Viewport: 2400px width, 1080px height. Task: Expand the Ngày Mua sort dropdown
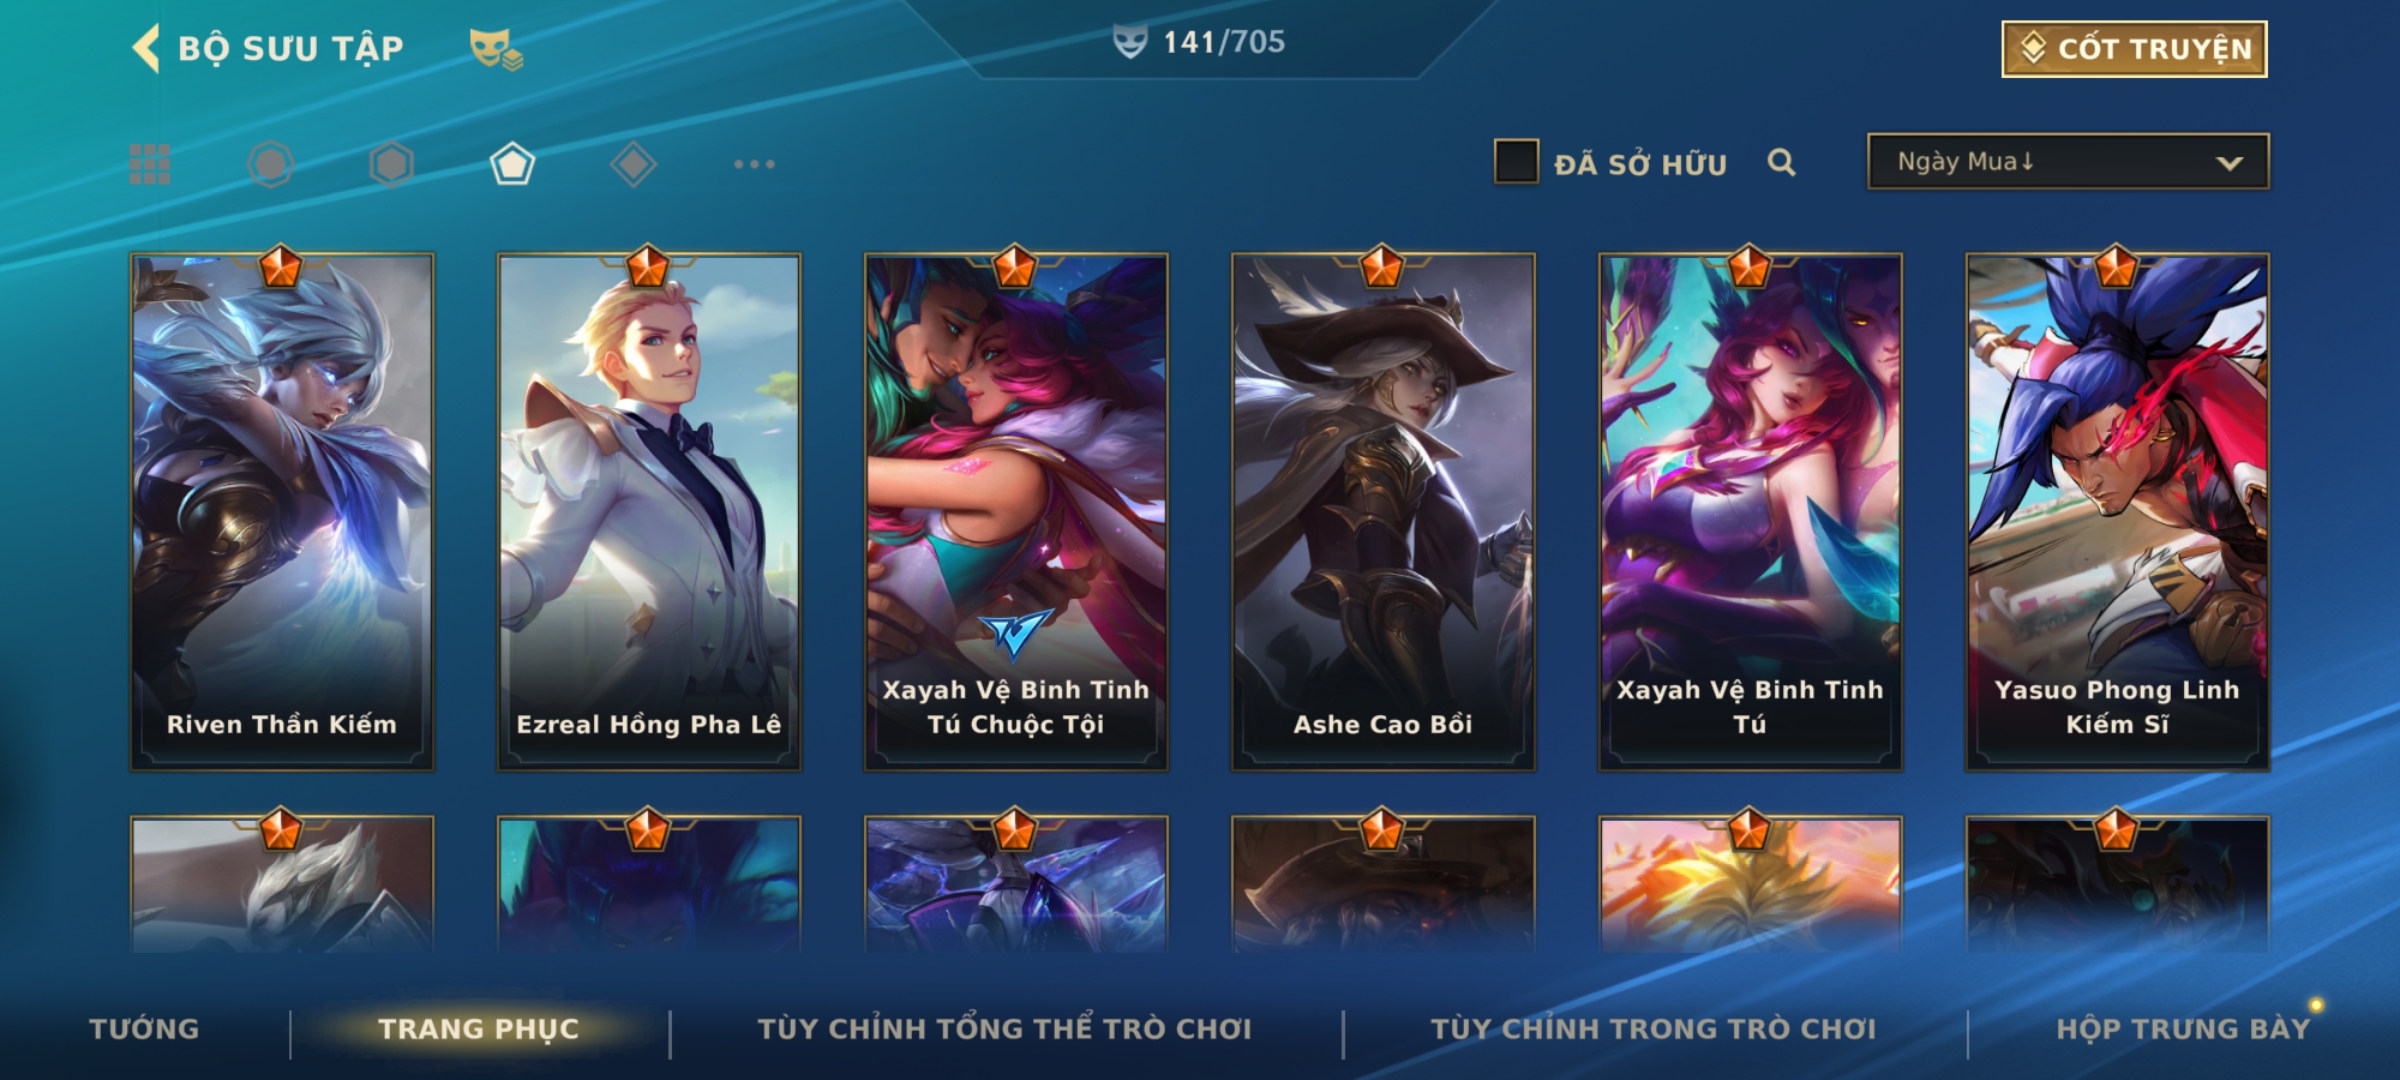pos(2068,161)
